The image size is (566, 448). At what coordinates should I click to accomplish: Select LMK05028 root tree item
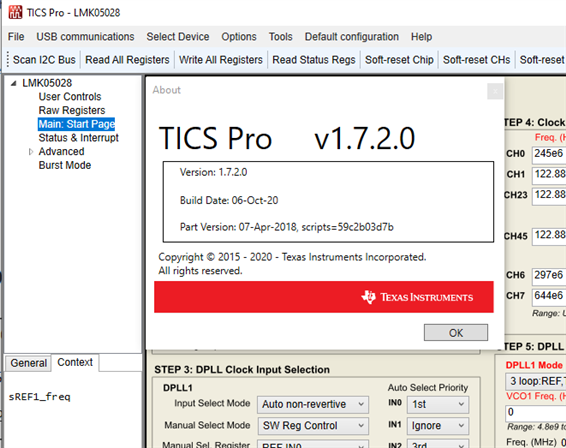(x=47, y=83)
